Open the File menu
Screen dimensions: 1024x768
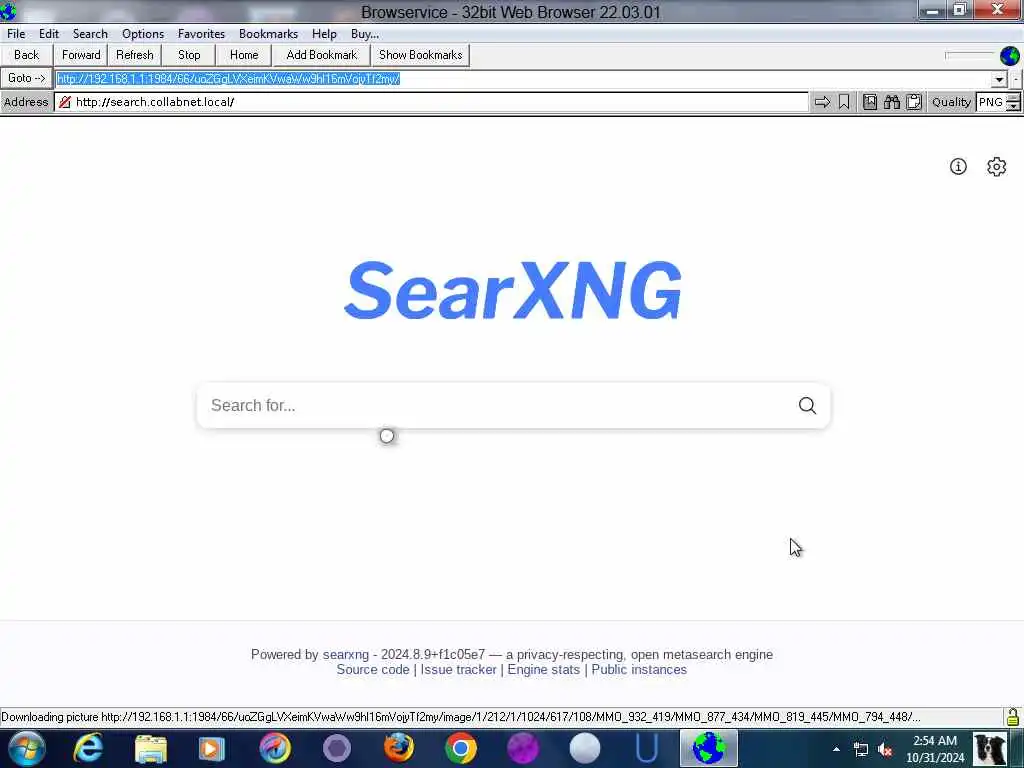tap(16, 34)
